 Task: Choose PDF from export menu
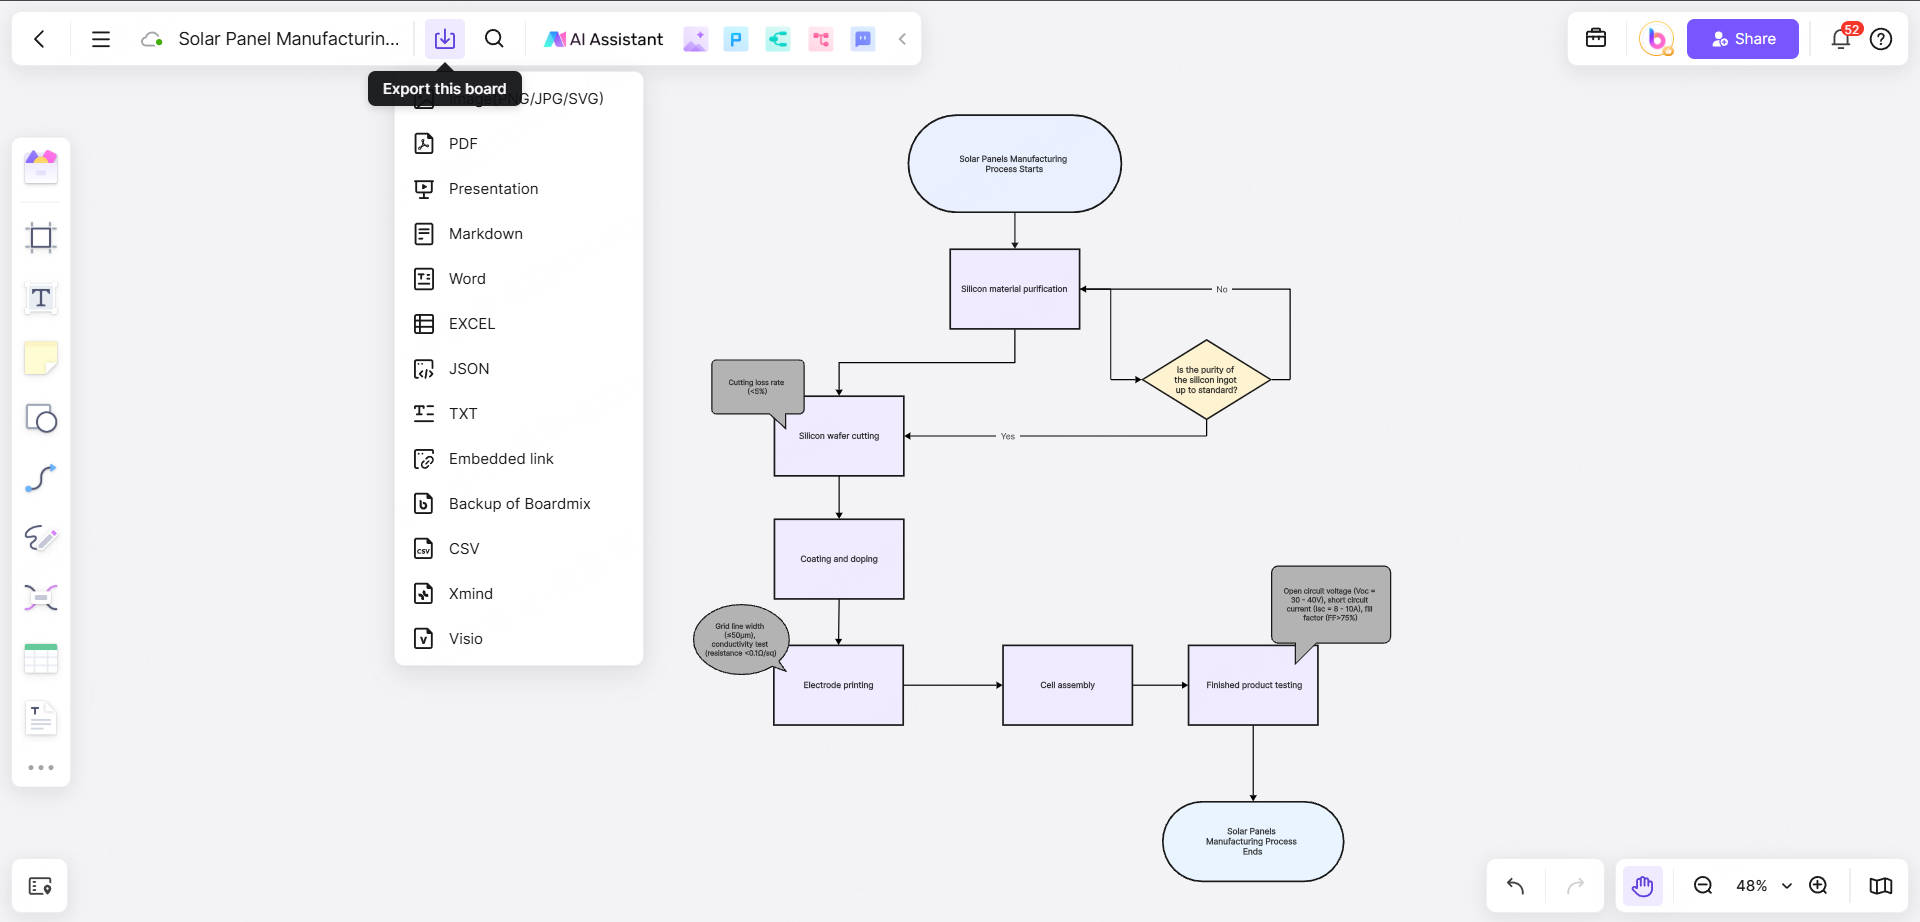click(x=463, y=144)
